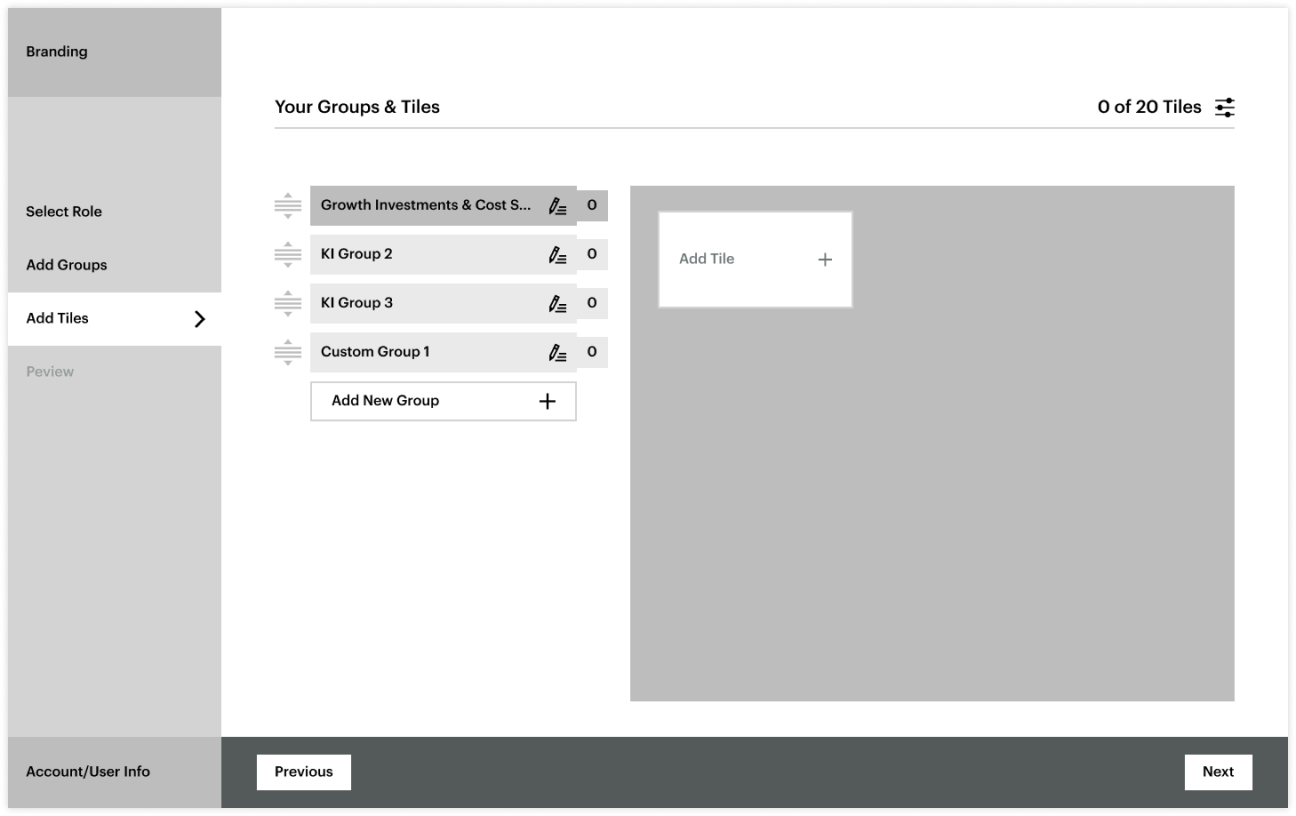Click the Previous button
This screenshot has width=1296, height=816.
(304, 771)
